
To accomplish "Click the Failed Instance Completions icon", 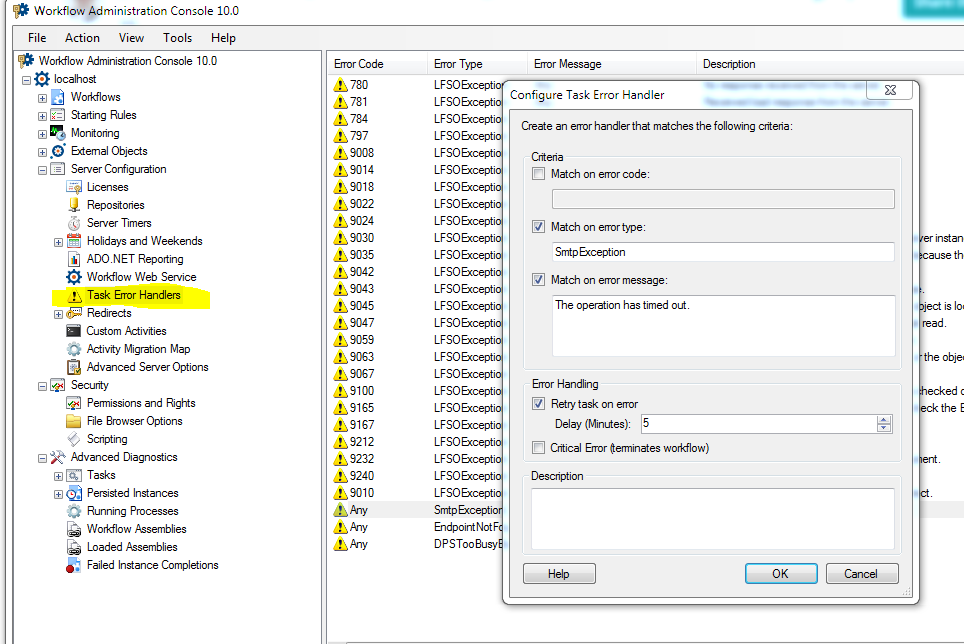I will click(74, 565).
